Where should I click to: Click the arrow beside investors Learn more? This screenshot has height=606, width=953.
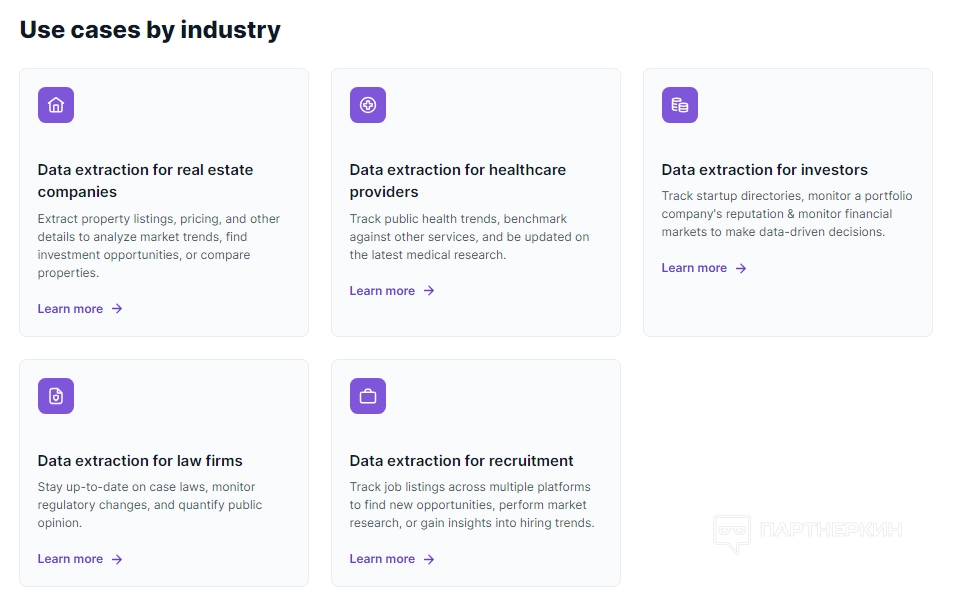(741, 268)
